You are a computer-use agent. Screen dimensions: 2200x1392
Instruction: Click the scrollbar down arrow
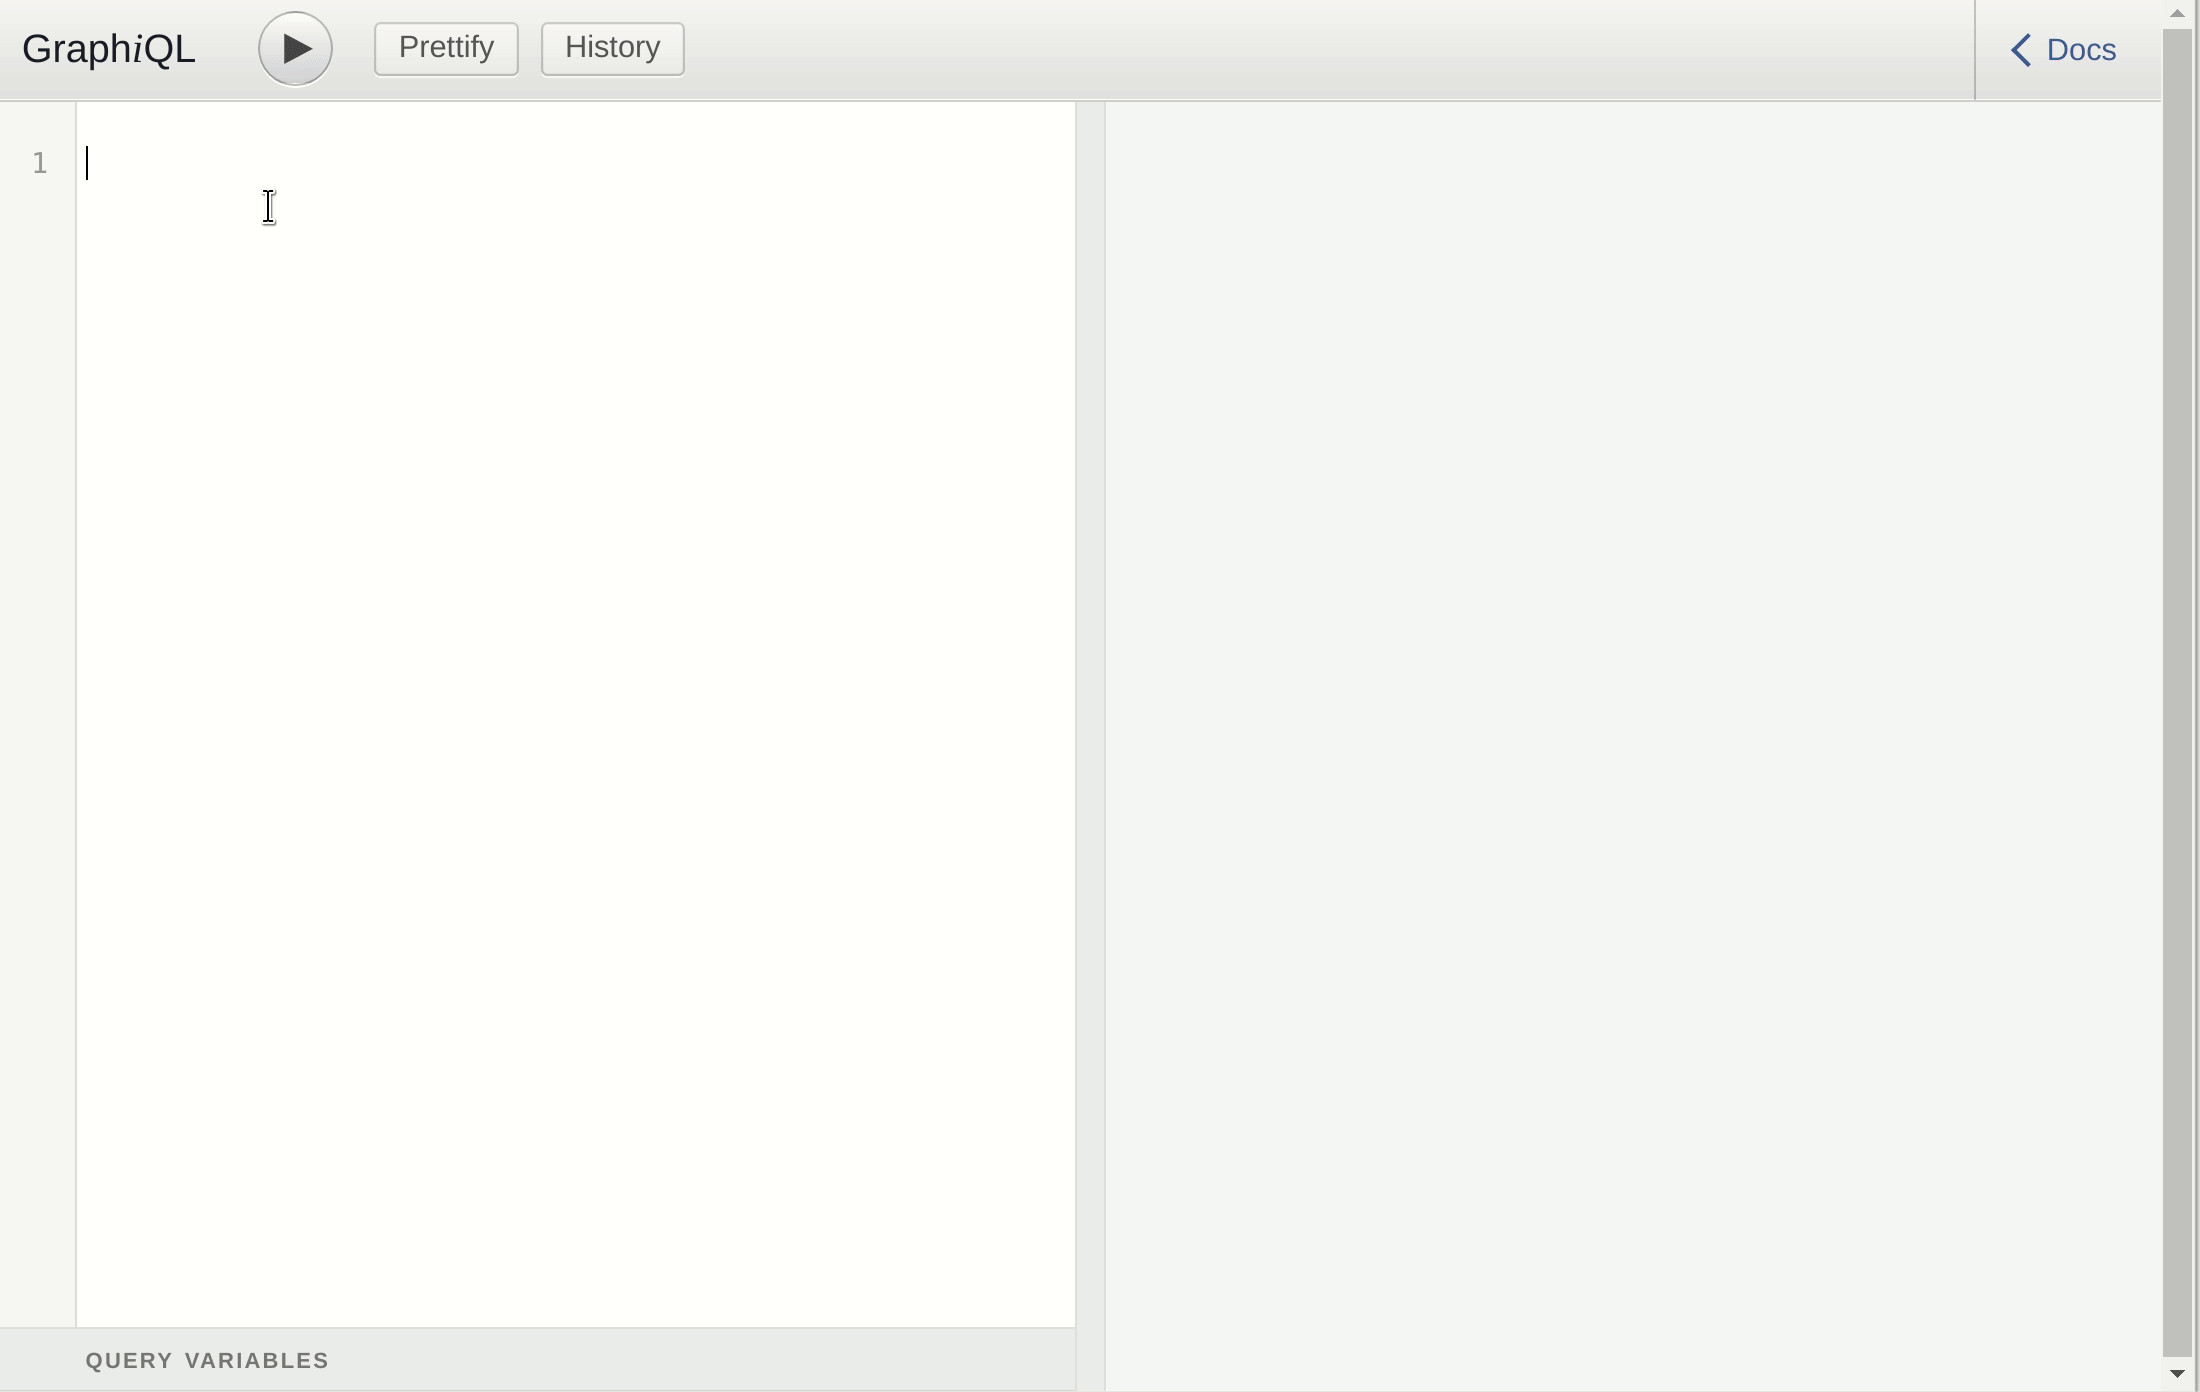[2177, 1374]
